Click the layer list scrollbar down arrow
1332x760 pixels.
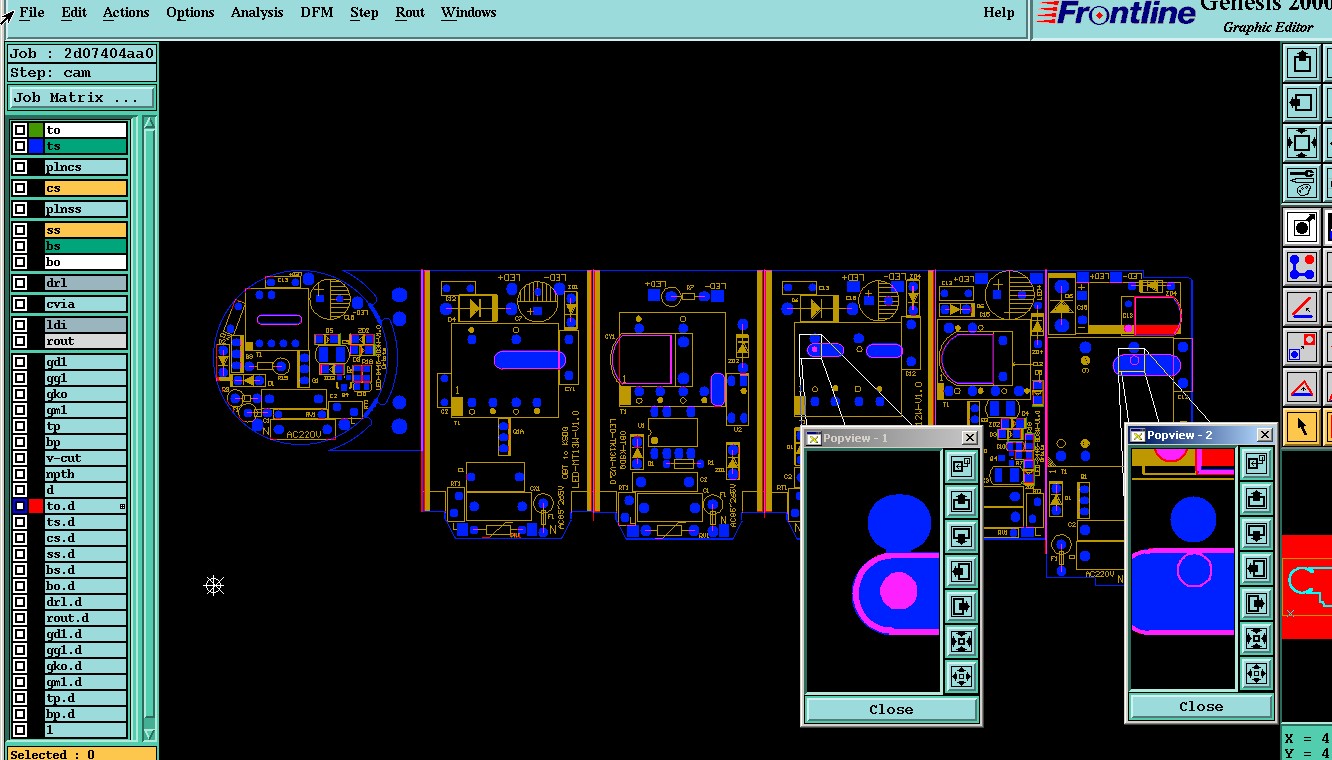(x=150, y=733)
